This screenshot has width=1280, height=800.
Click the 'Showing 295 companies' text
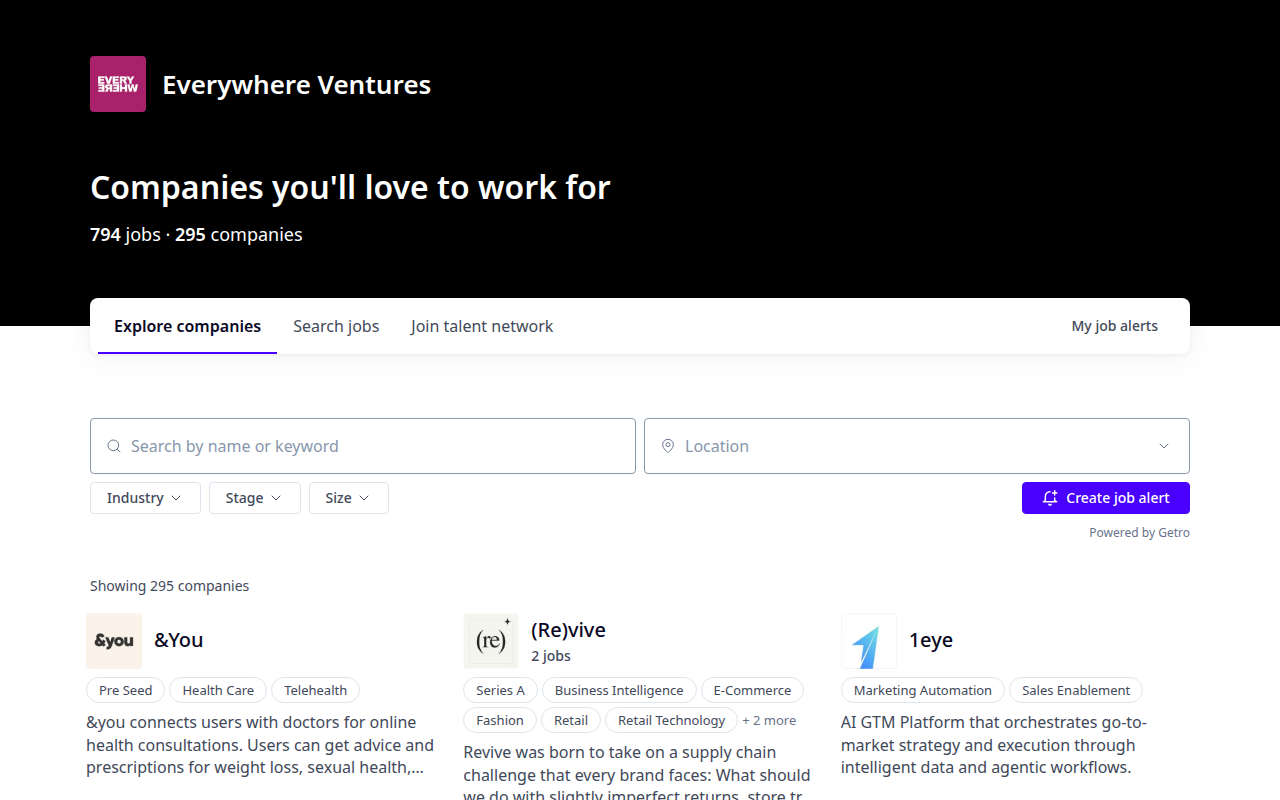[x=170, y=586]
